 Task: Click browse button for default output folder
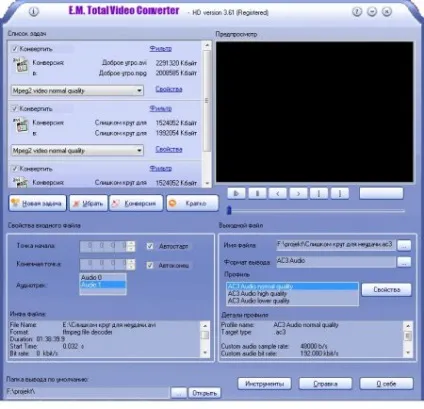179,393
